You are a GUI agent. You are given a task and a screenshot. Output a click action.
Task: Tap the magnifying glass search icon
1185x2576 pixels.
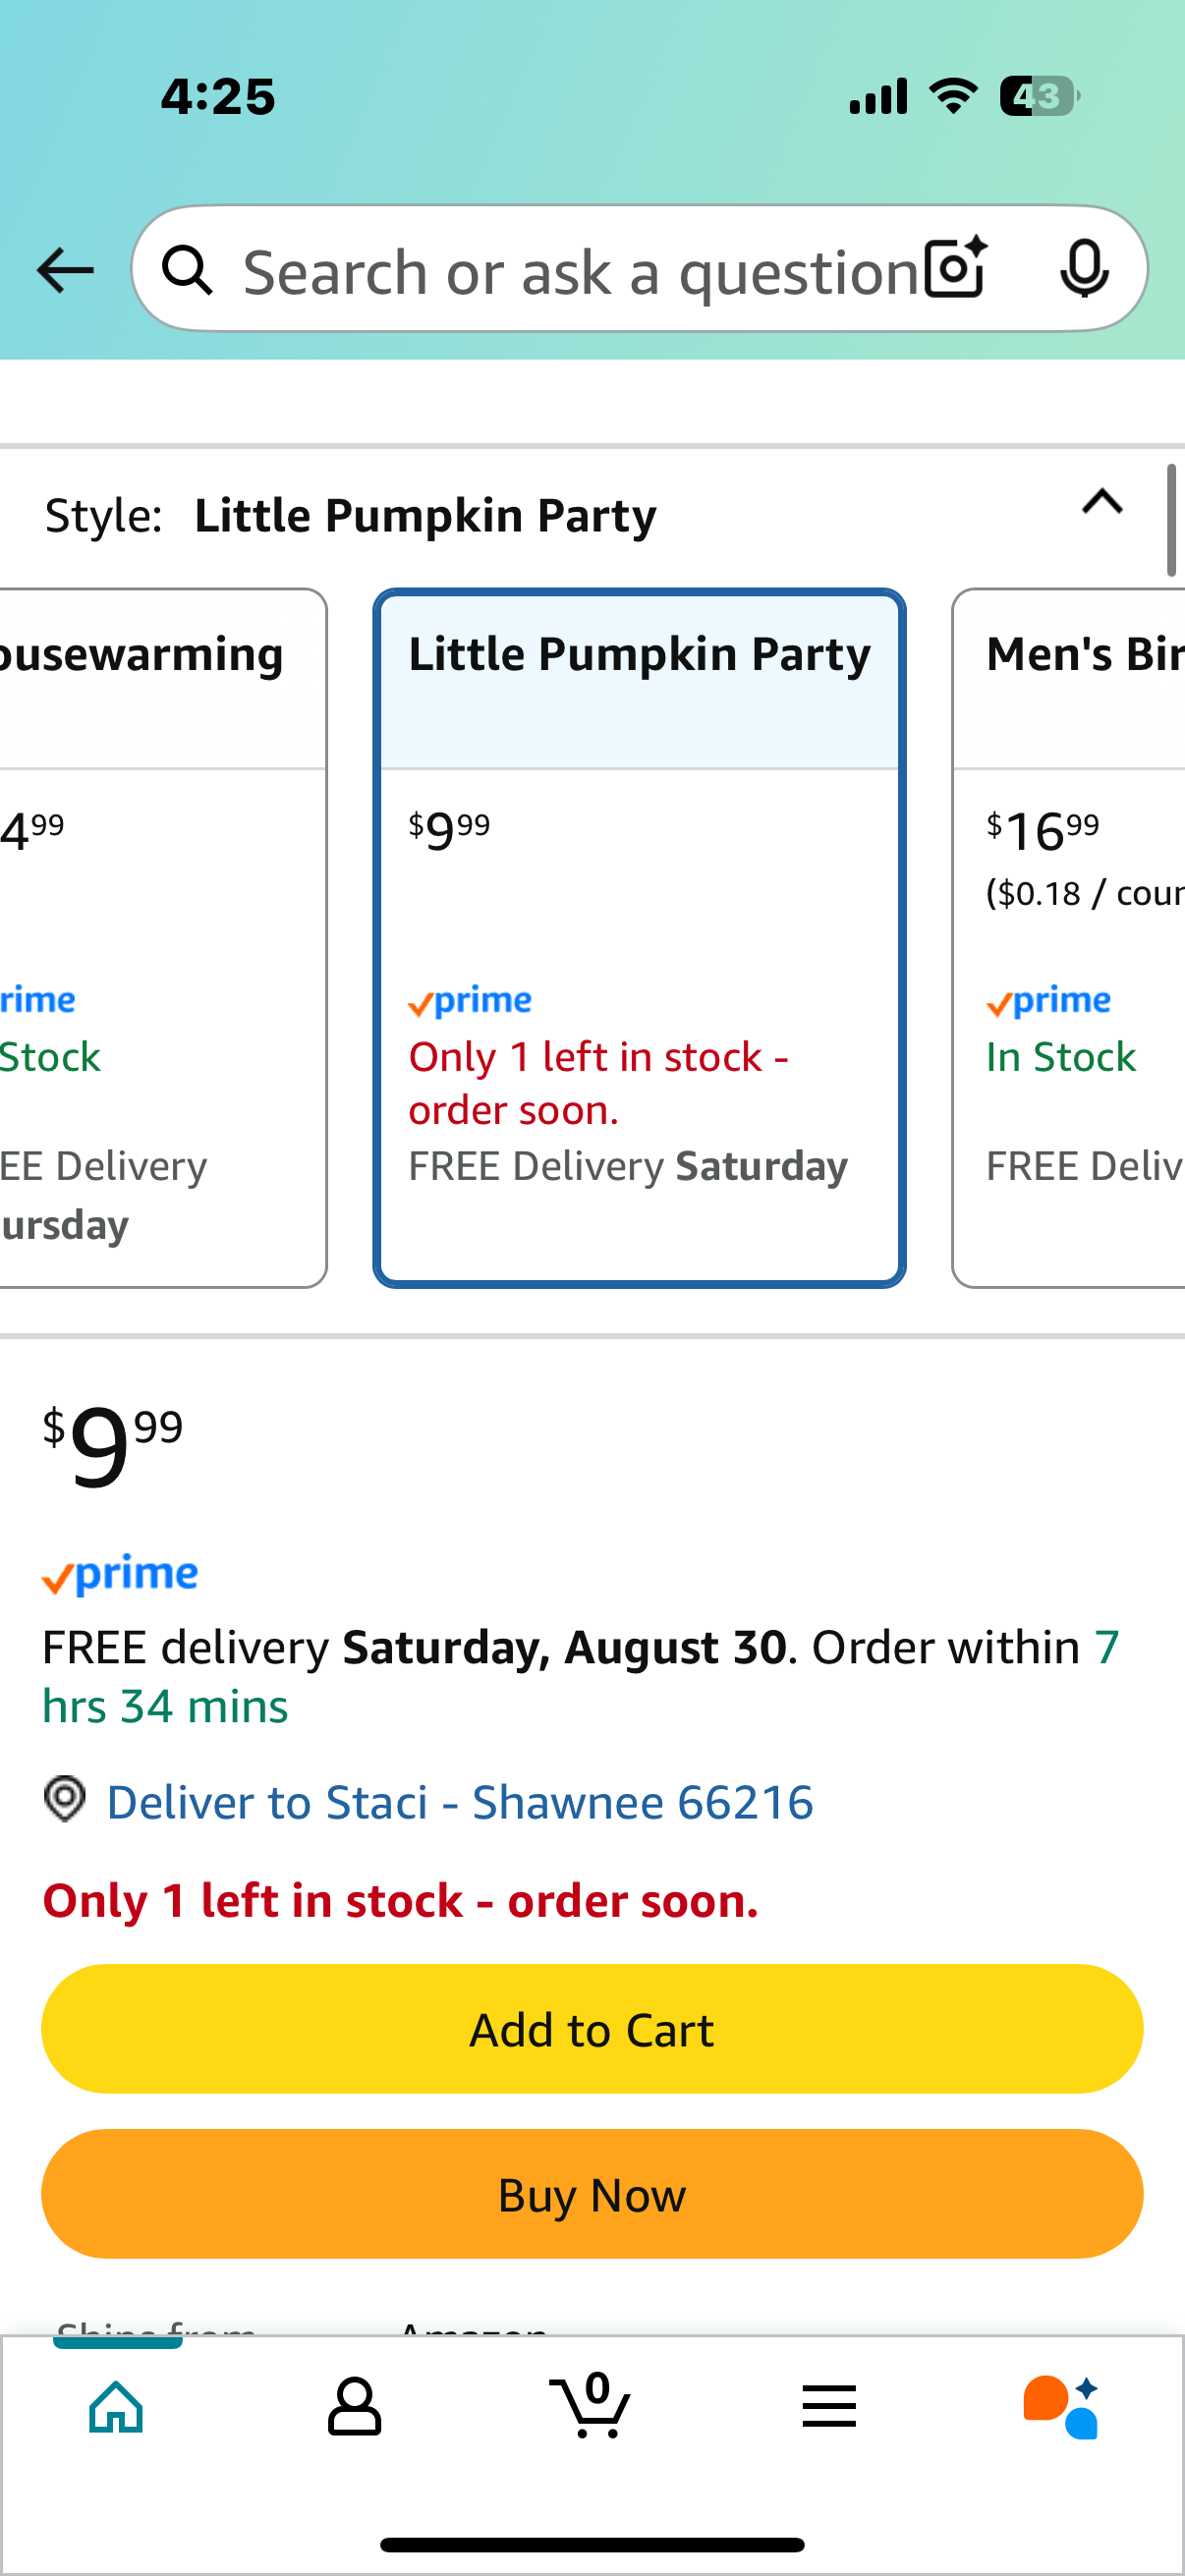(x=187, y=270)
